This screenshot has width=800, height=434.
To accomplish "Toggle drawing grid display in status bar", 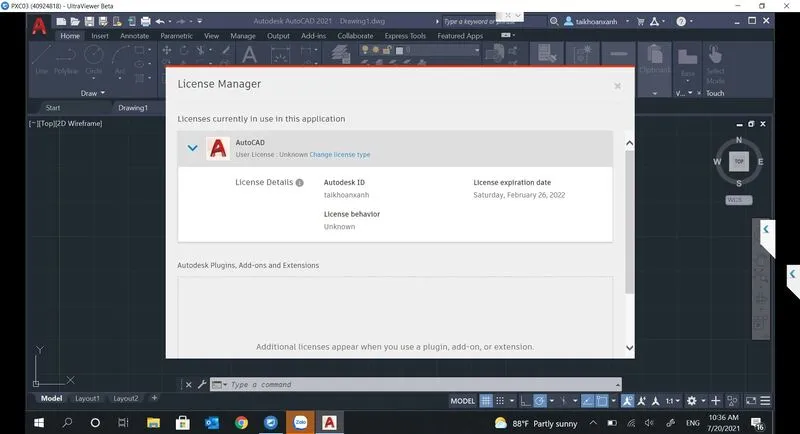I will [x=486, y=401].
